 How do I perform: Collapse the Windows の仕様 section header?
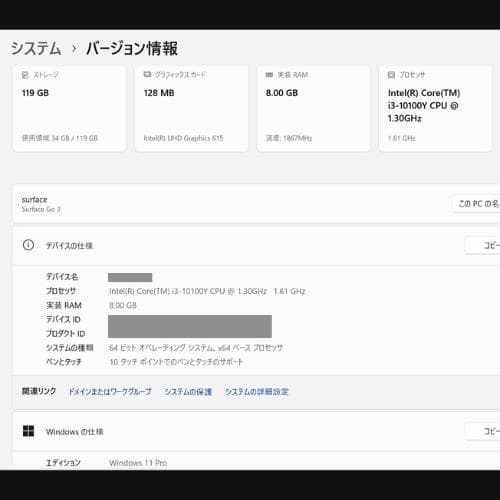[256, 431]
